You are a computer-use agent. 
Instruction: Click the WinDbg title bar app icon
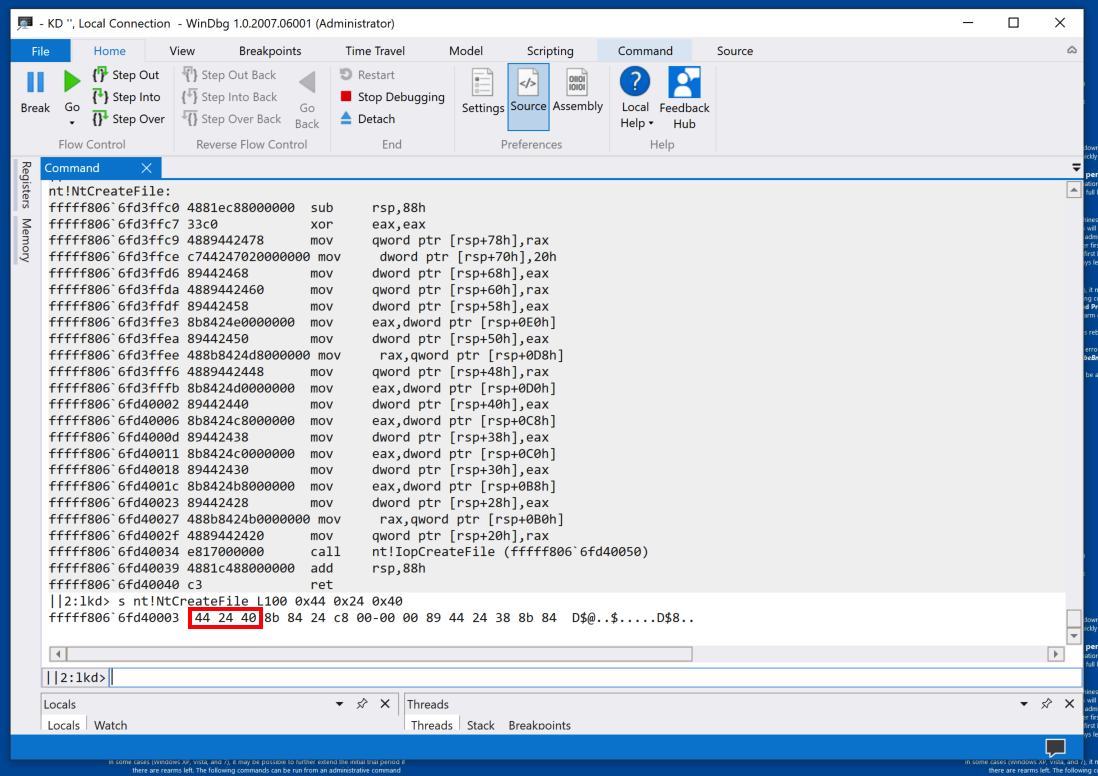click(25, 23)
